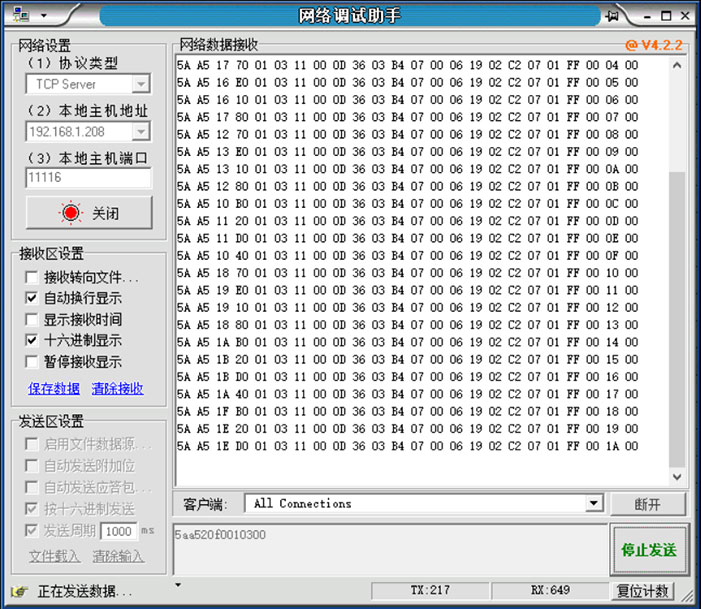The width and height of the screenshot is (701, 609).
Task: Click the 文件载入 link
Action: 55,556
